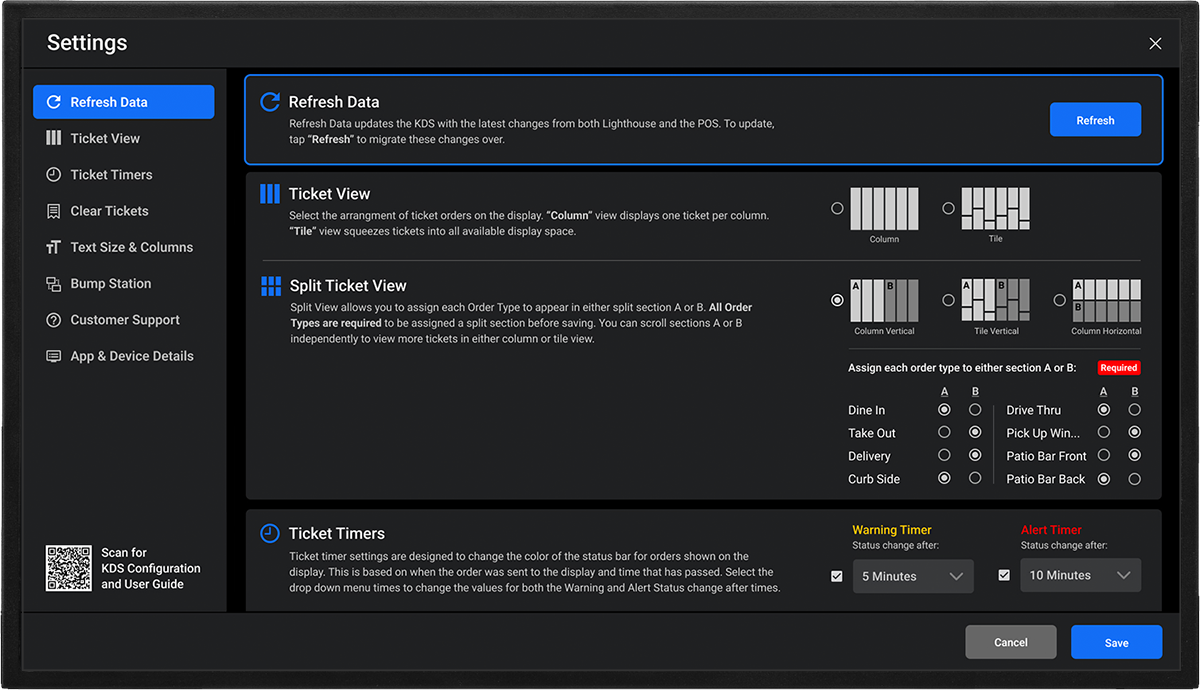
Task: Click the circular arrow icon beside Refresh Data heading
Action: tap(270, 102)
